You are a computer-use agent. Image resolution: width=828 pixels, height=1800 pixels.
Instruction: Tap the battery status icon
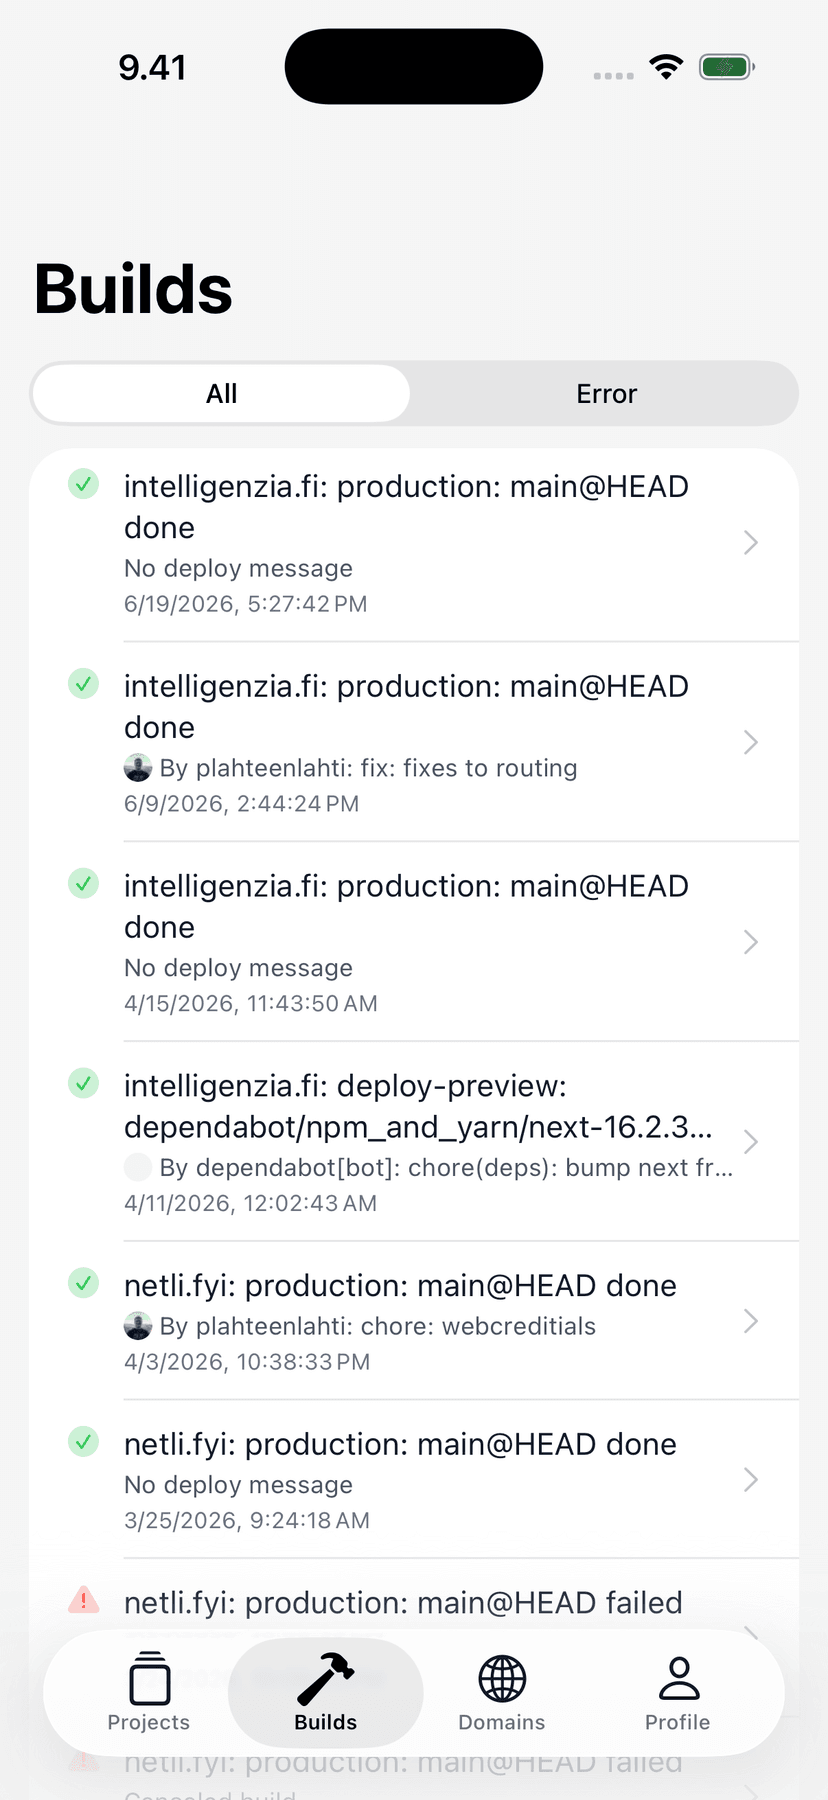(x=727, y=67)
